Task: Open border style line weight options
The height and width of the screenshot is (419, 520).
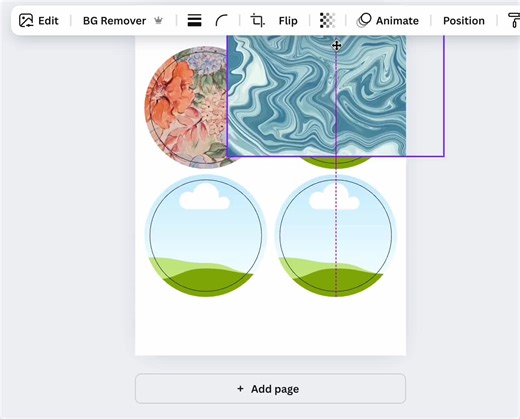Action: point(194,21)
